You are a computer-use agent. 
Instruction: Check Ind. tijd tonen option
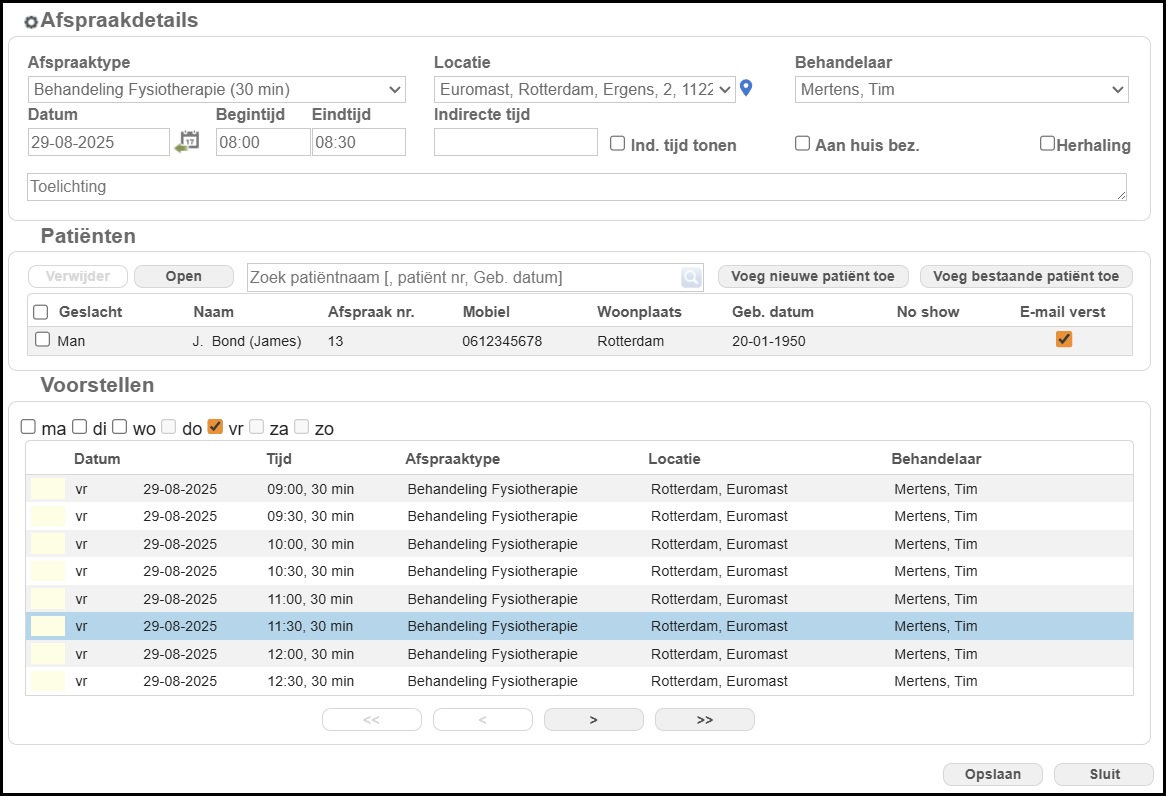[618, 144]
